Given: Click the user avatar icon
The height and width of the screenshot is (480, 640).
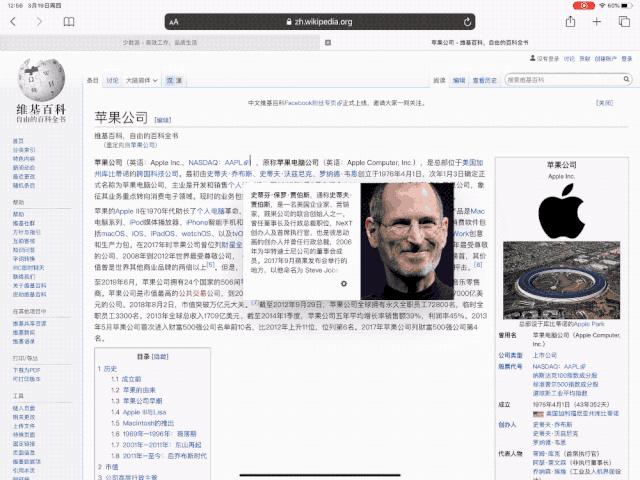Looking at the screenshot, I should (532, 58).
